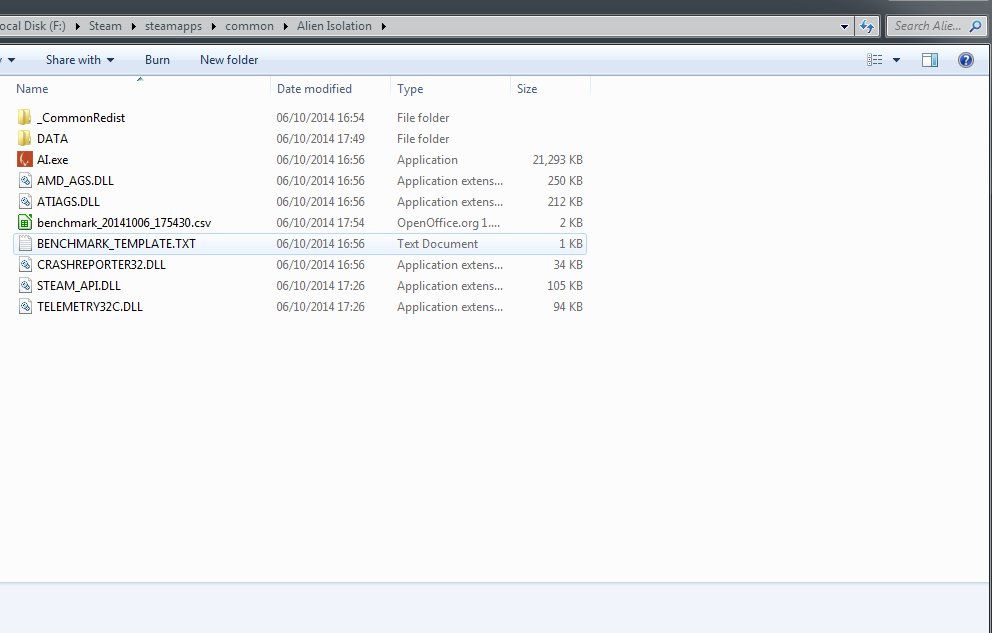Click the Alien Isolation breadcrumb
The height and width of the screenshot is (633, 992).
point(334,26)
